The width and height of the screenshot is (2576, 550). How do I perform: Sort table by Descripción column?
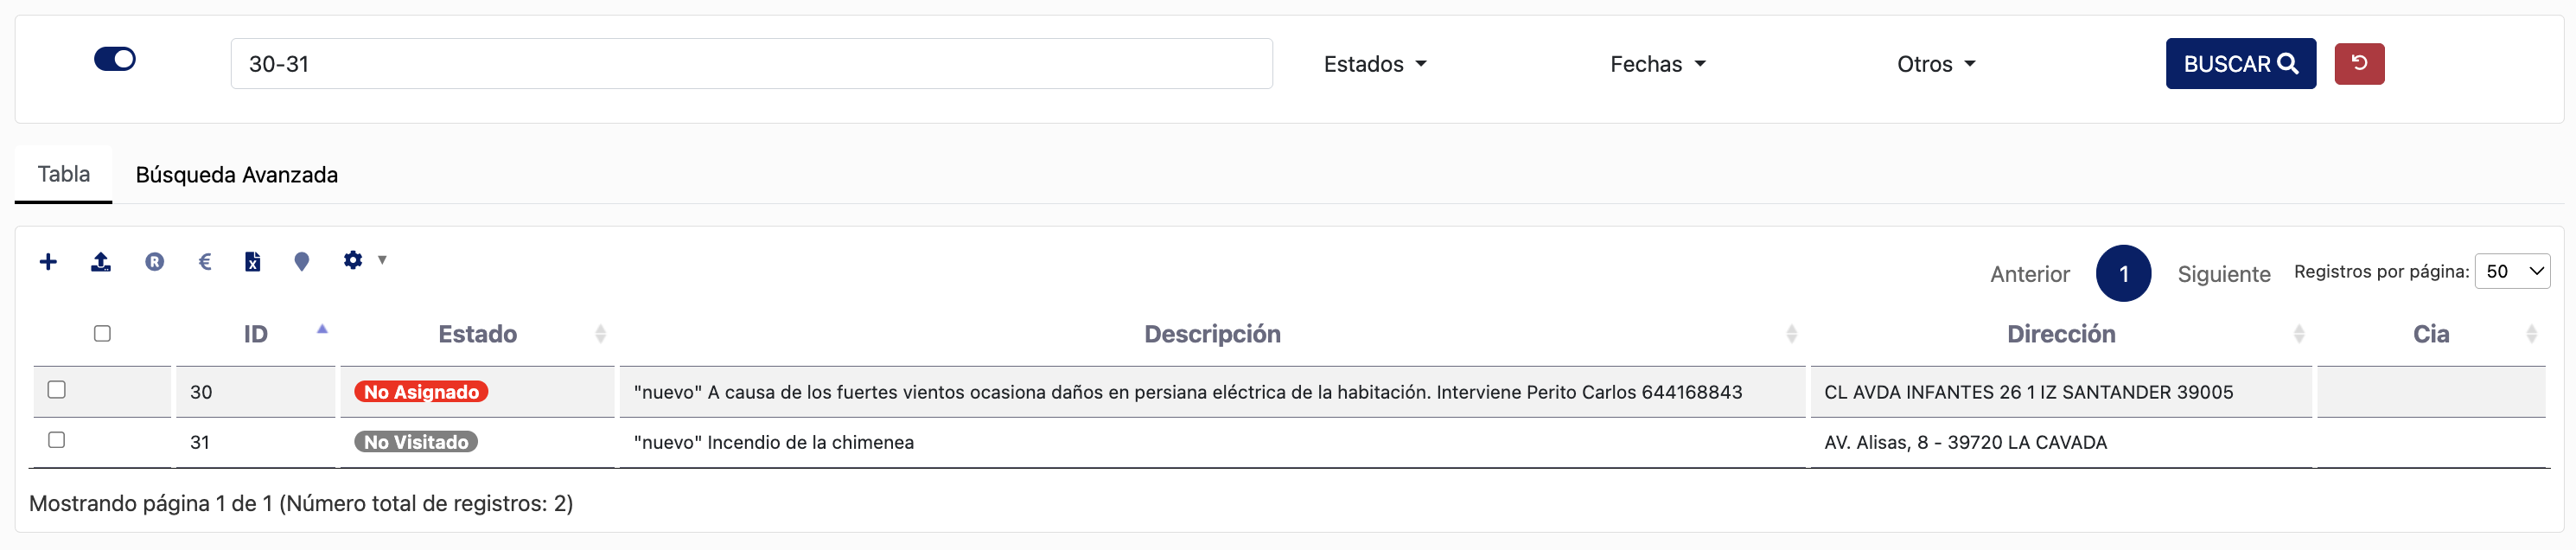click(x=1212, y=334)
